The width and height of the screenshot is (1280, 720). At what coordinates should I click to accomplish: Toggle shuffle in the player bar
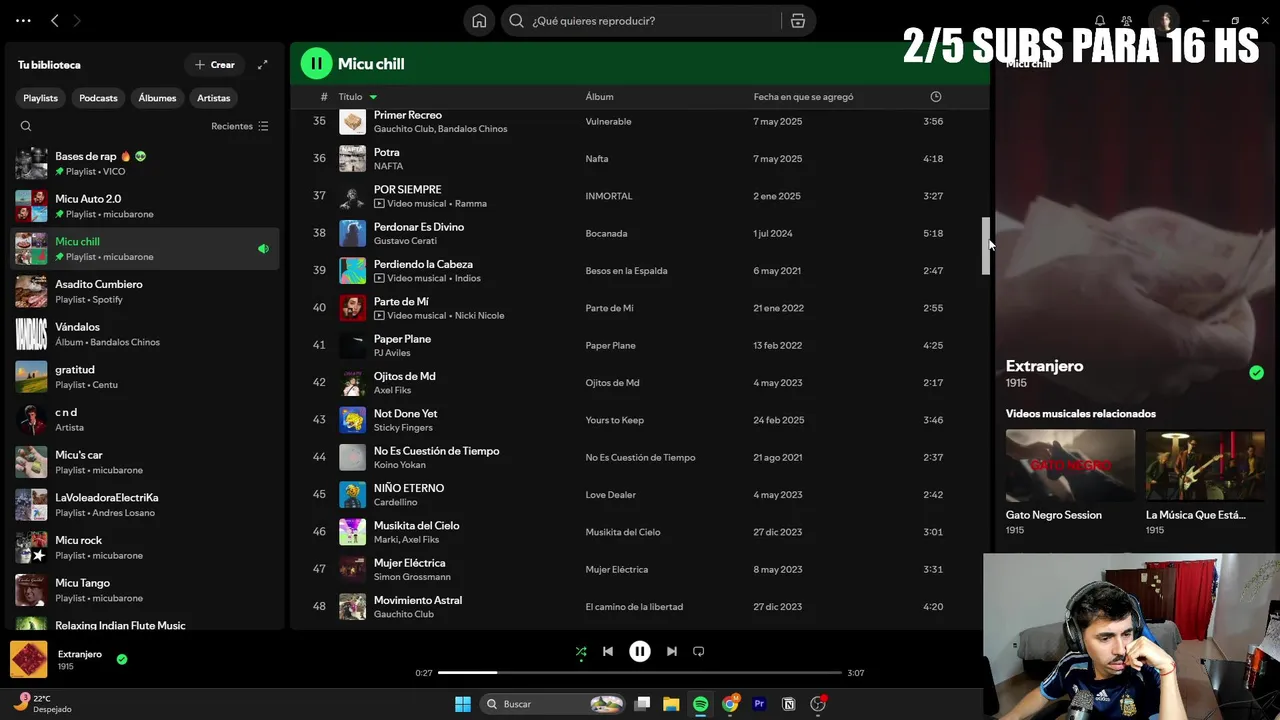(x=581, y=651)
